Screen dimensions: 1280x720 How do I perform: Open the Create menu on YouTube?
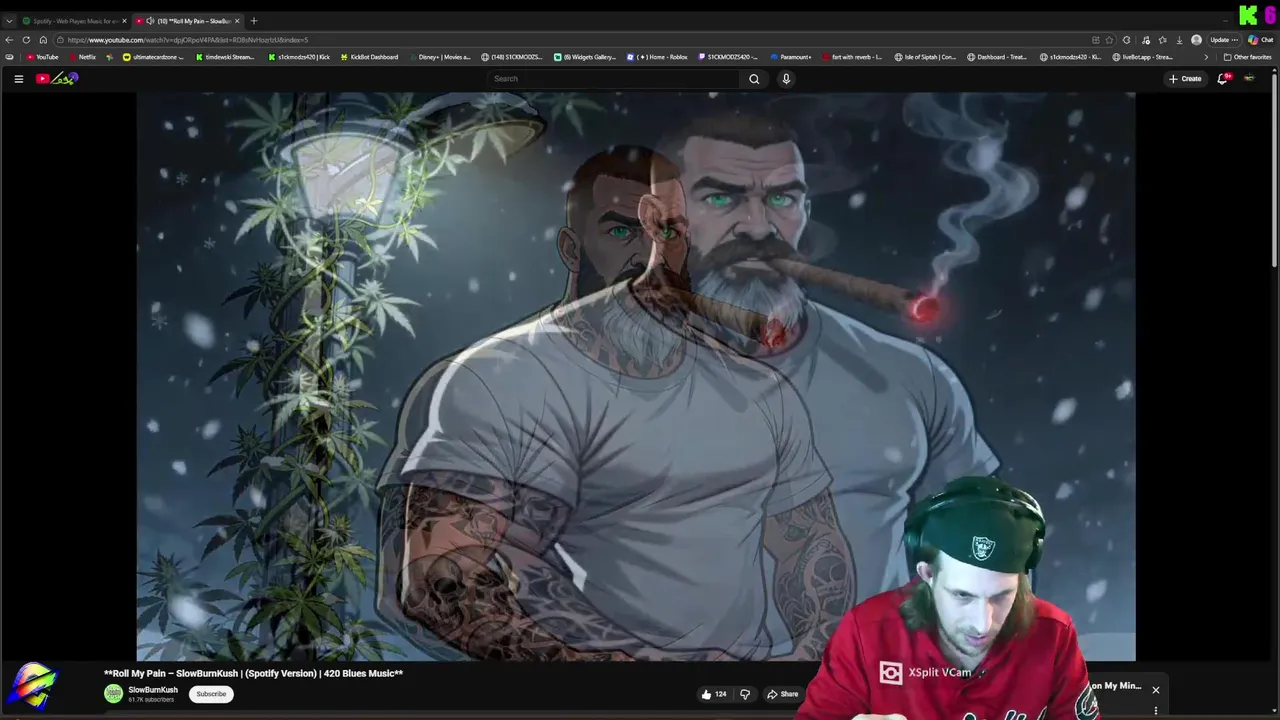[x=1185, y=79]
